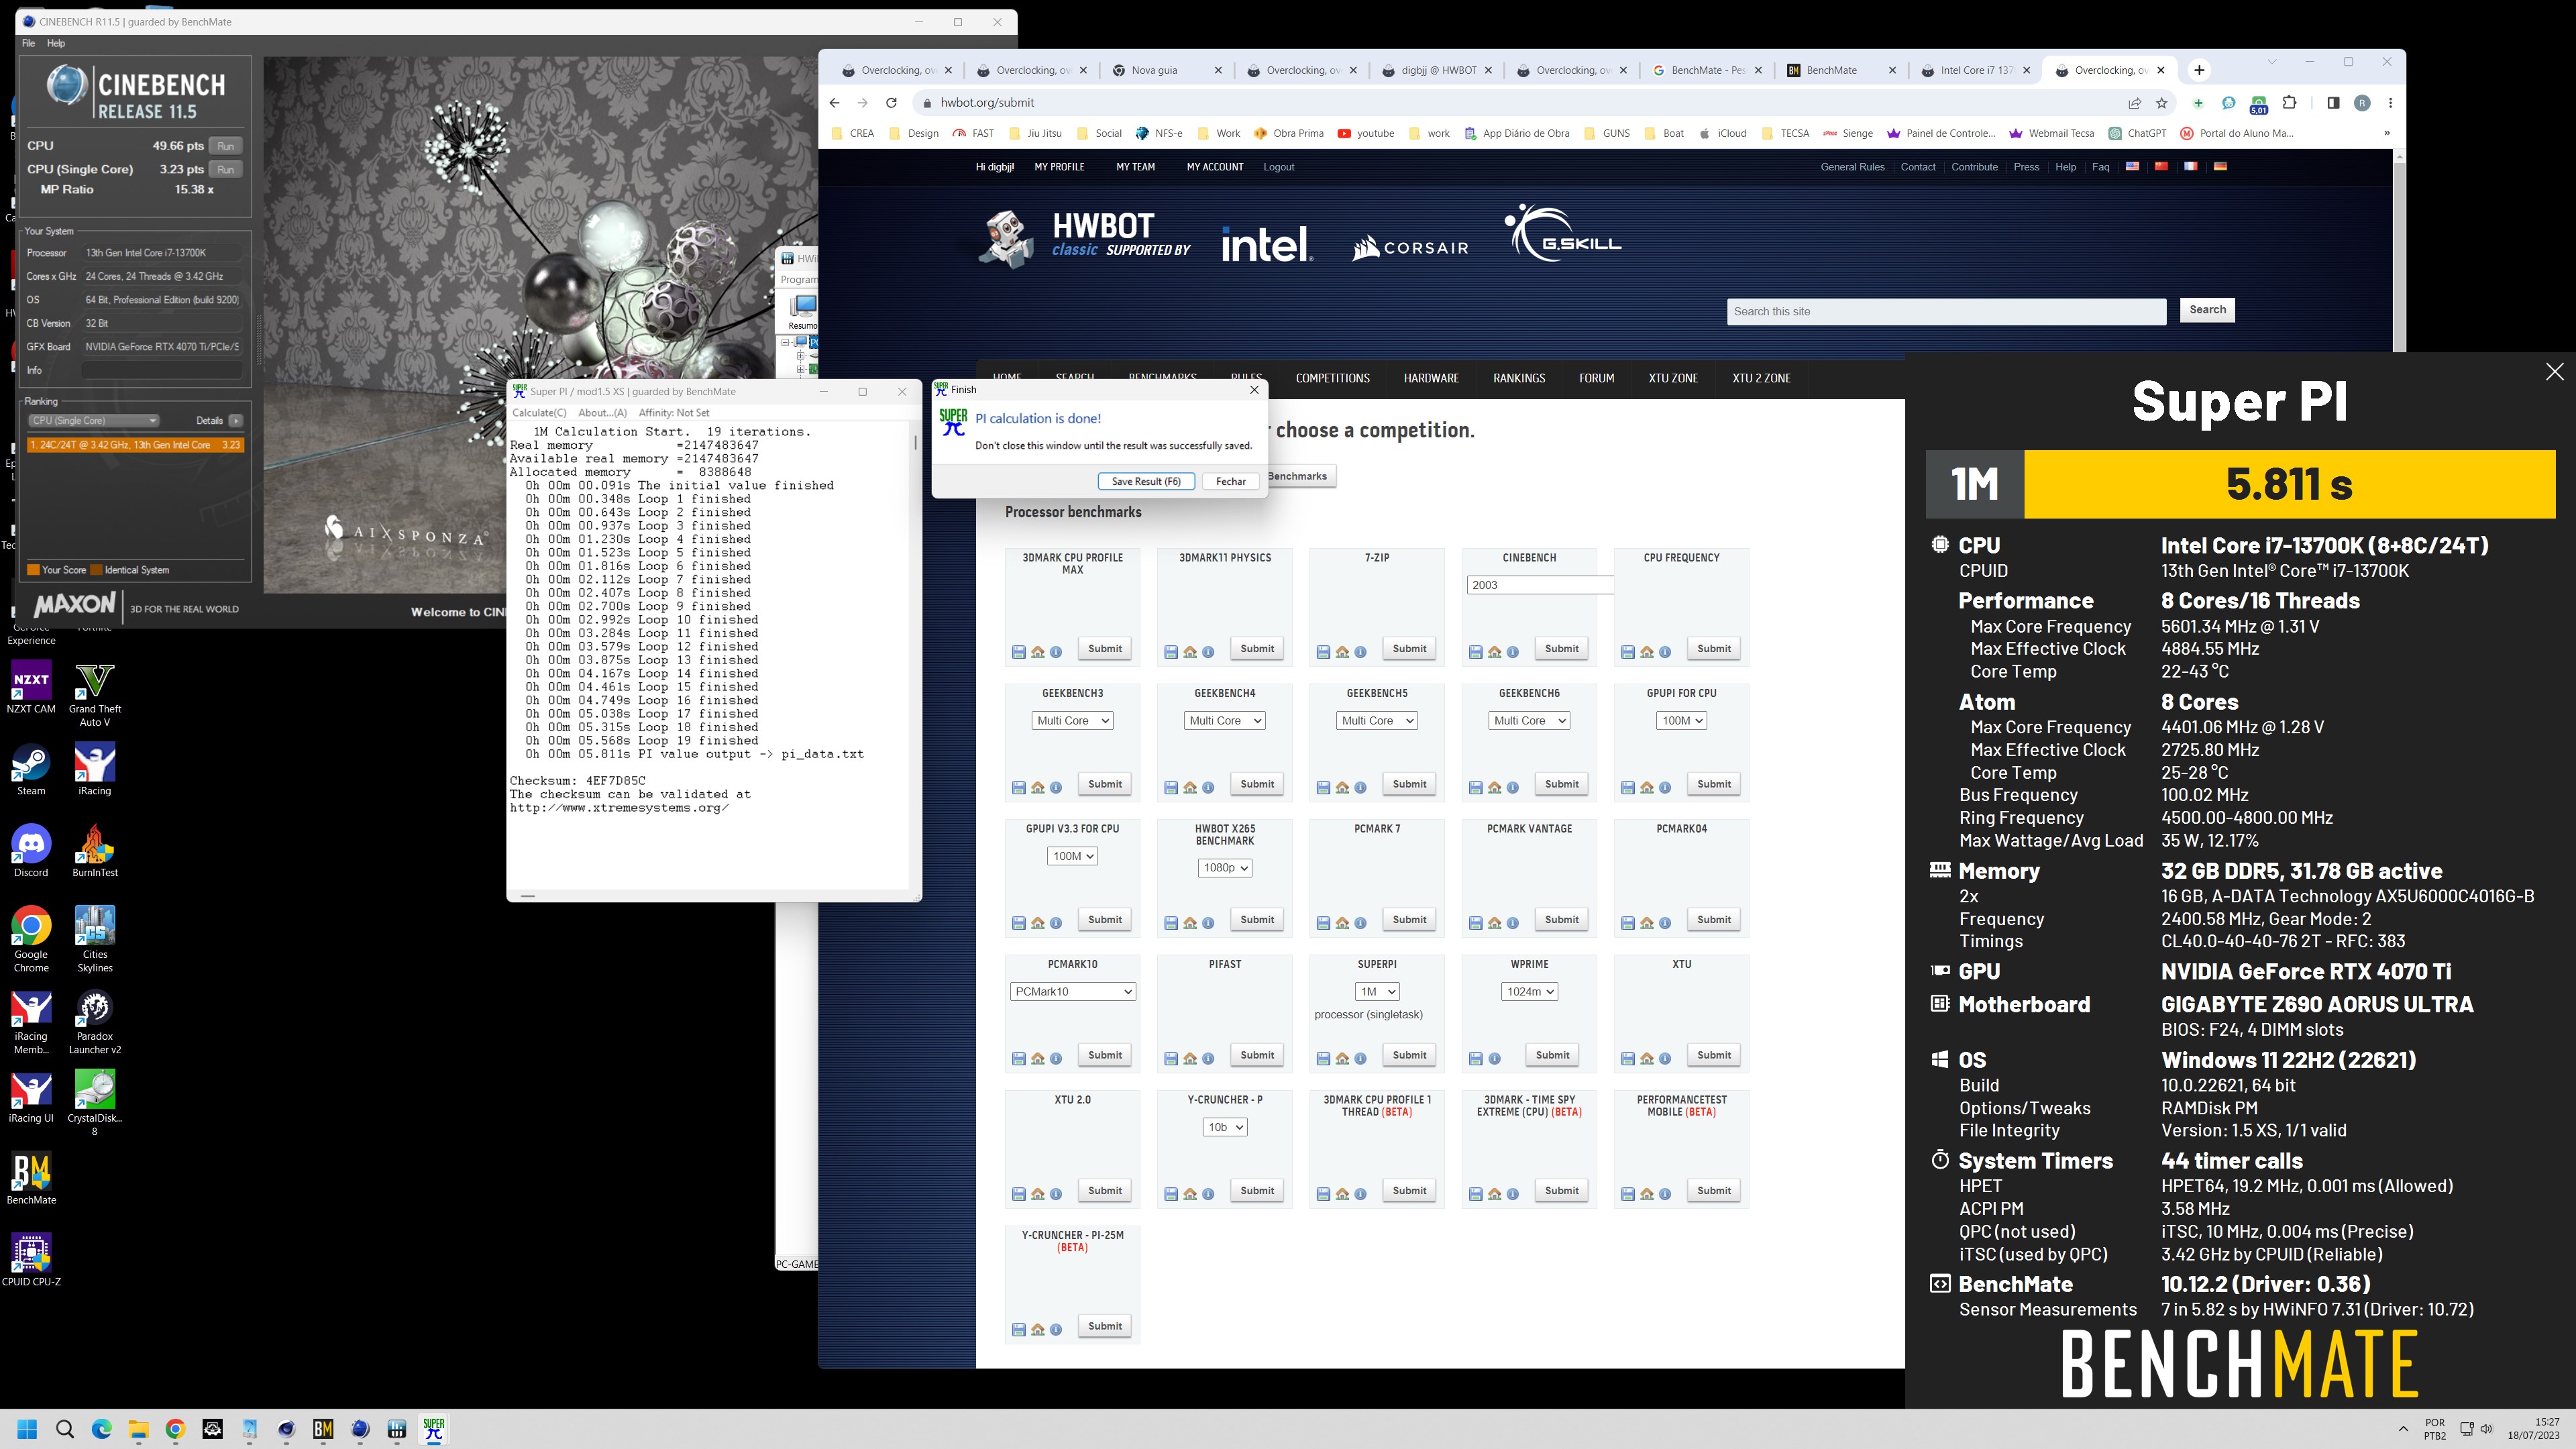Open the GPUPI FOR CPU 100M dropdown
The image size is (2576, 1449).
tap(1681, 721)
